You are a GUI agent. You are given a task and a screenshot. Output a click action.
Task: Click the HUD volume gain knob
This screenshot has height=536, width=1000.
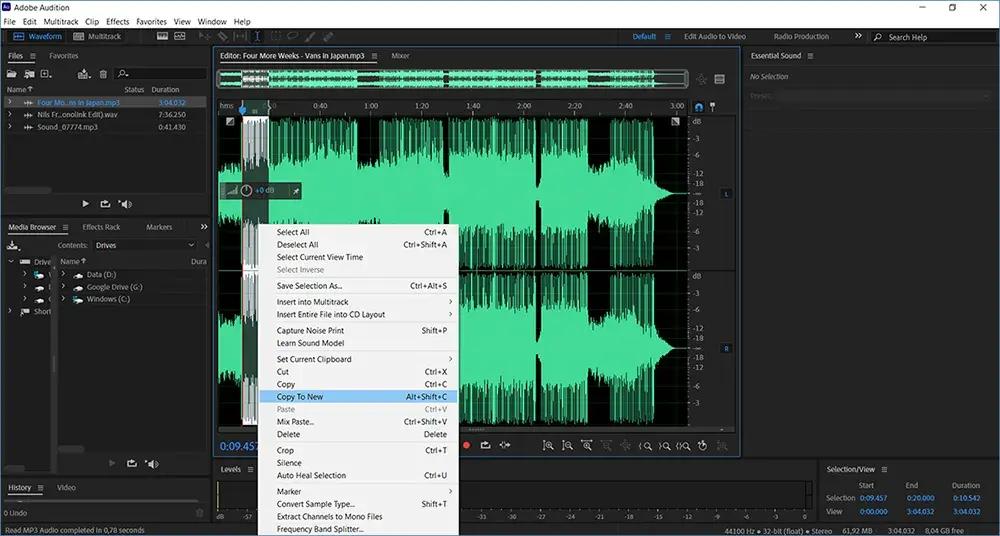pyautogui.click(x=247, y=190)
